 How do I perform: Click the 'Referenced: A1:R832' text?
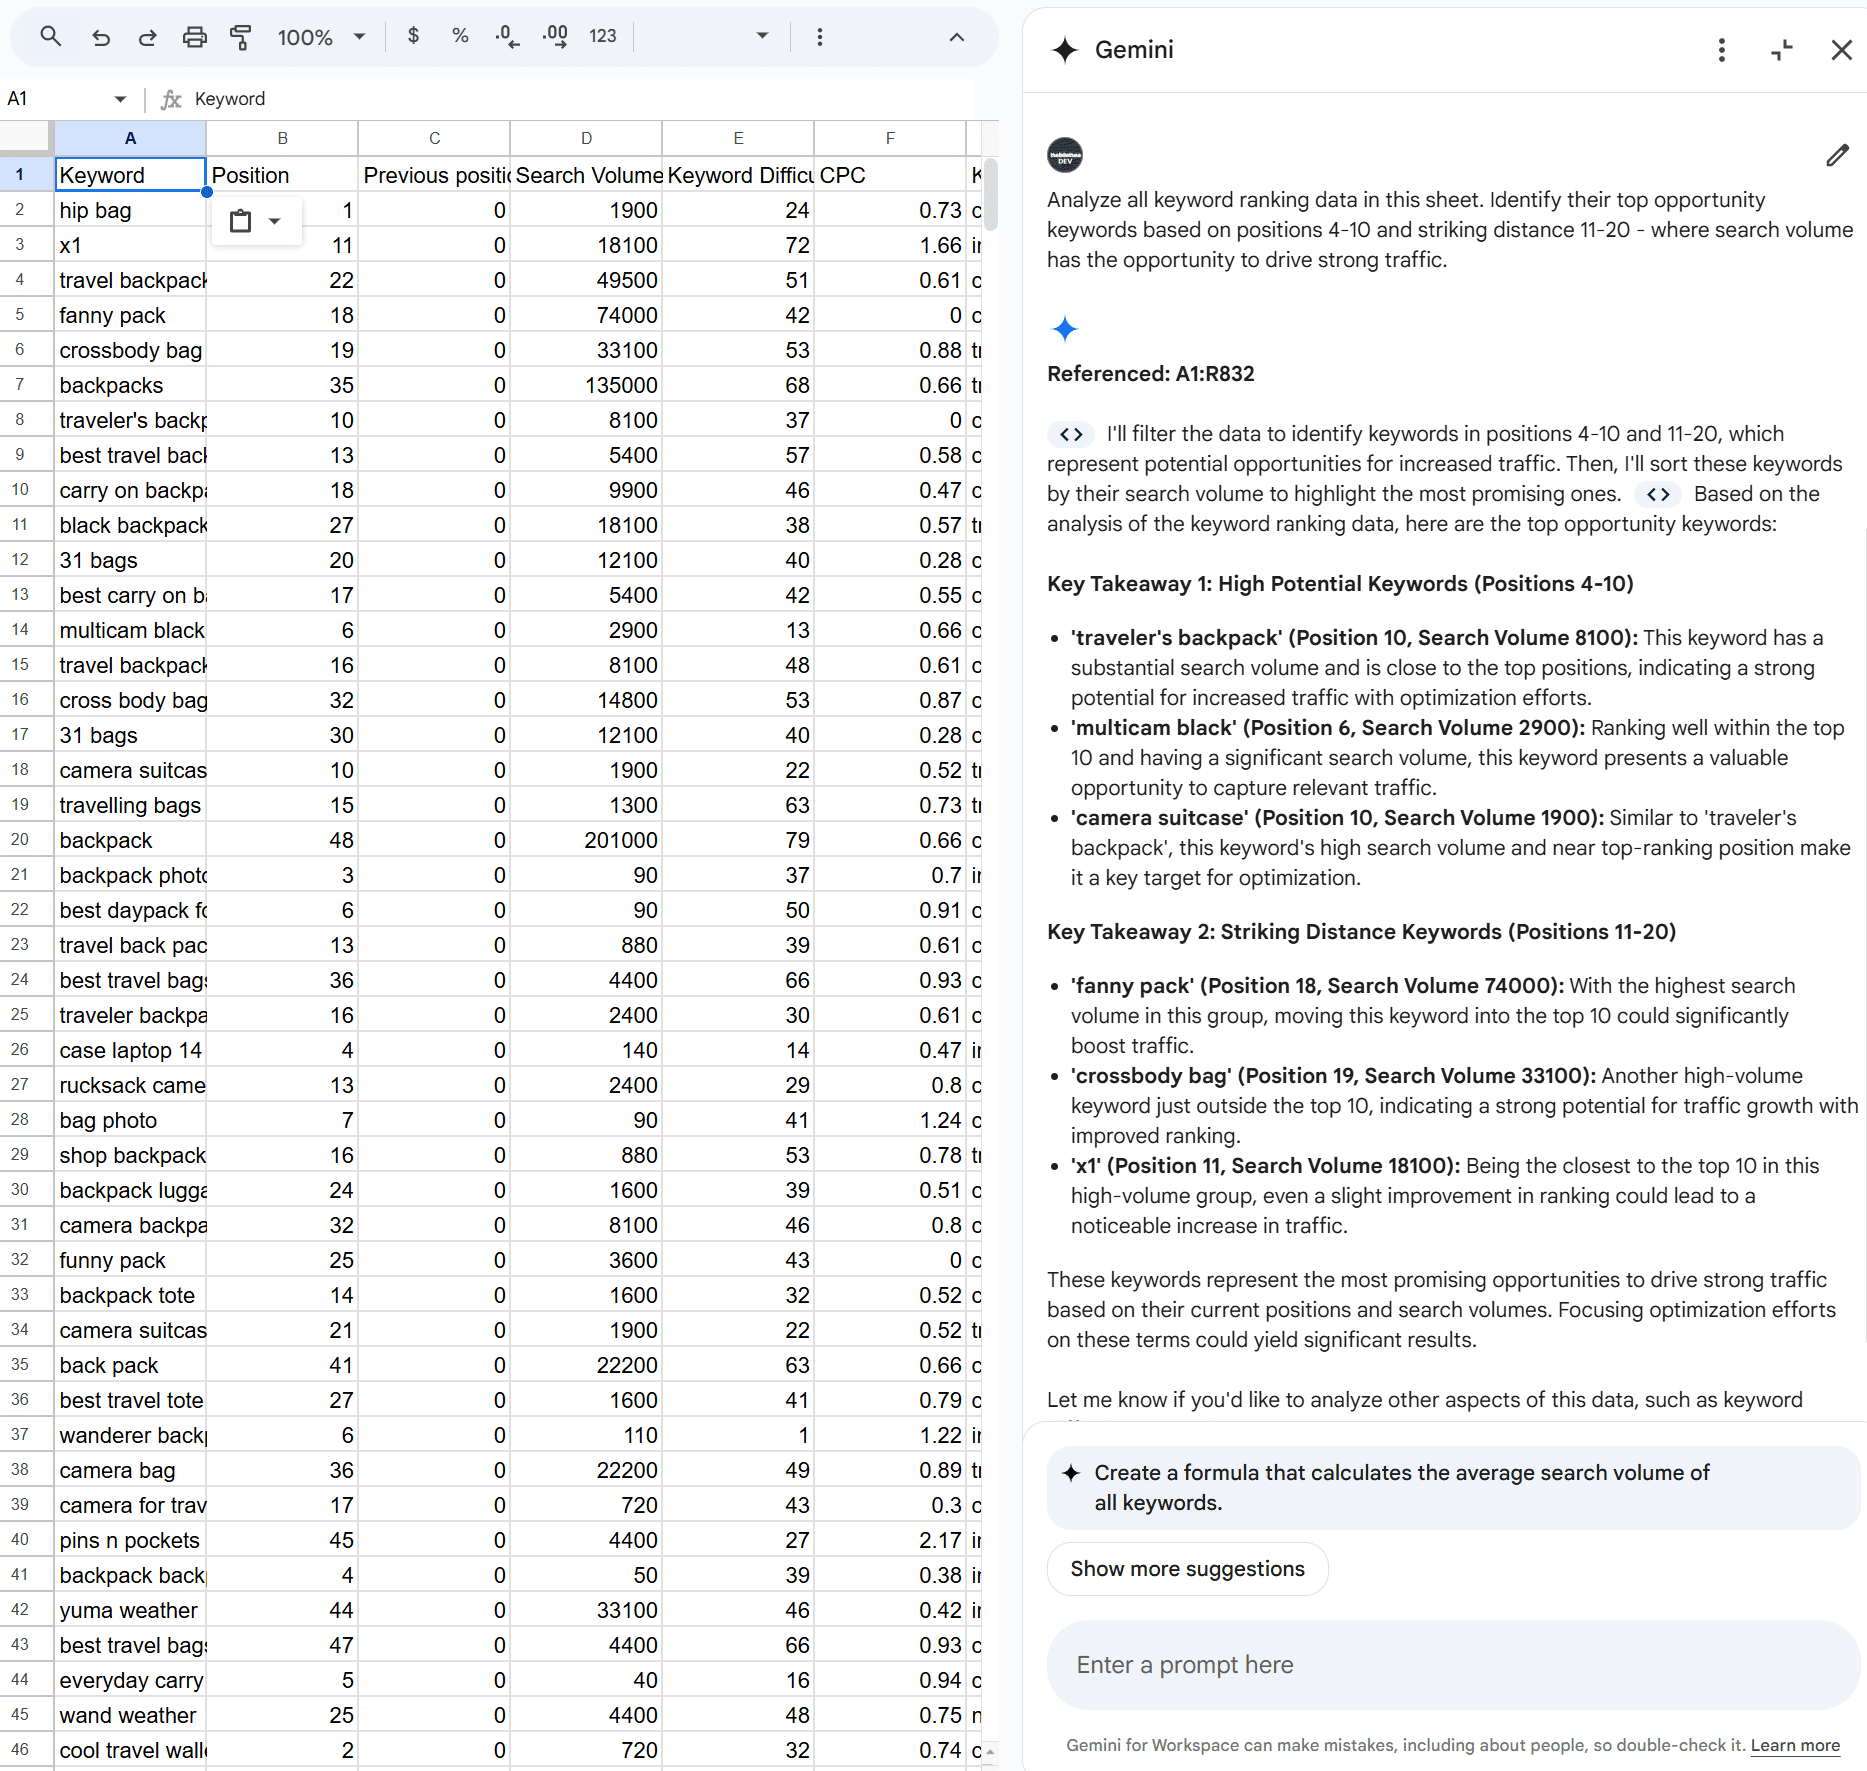[1150, 374]
